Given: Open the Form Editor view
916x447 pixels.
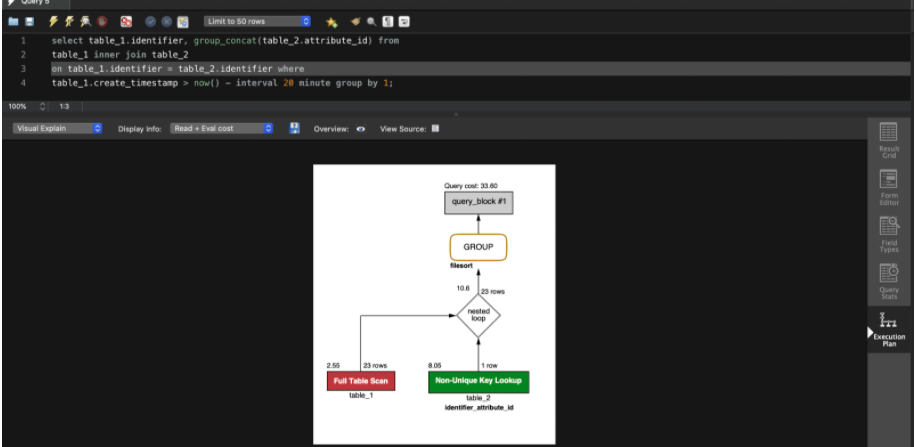Looking at the screenshot, I should 888,186.
